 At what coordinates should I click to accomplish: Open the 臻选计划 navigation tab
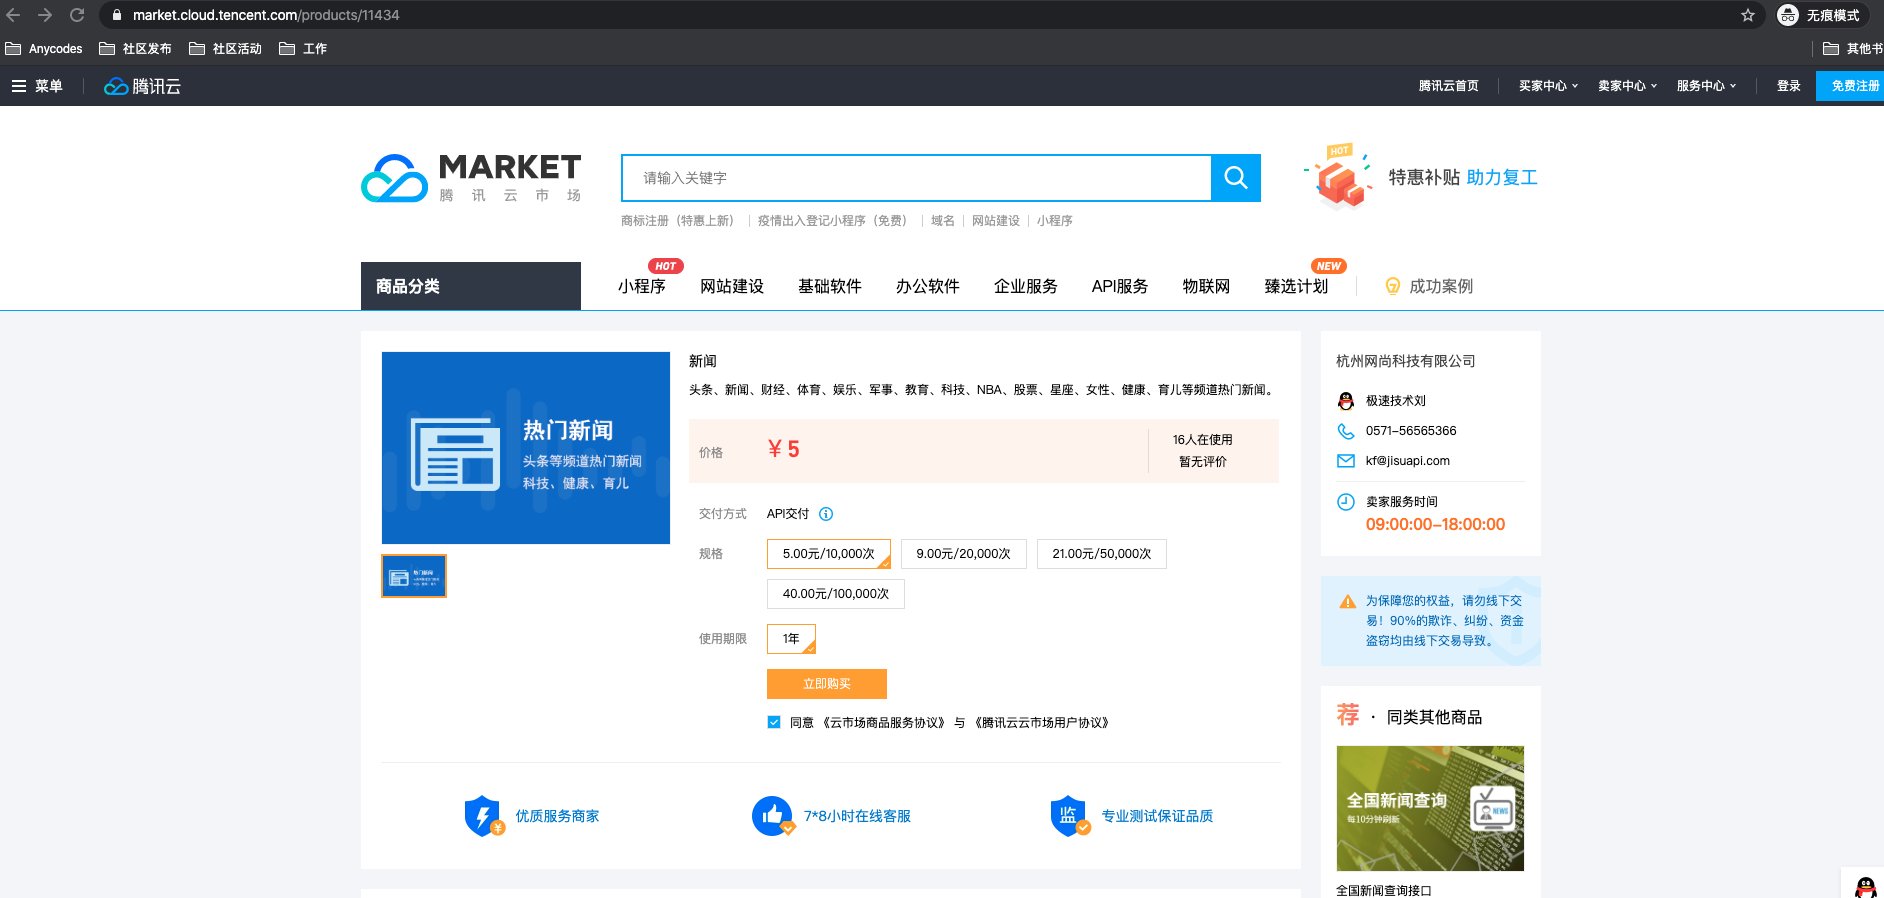1297,286
